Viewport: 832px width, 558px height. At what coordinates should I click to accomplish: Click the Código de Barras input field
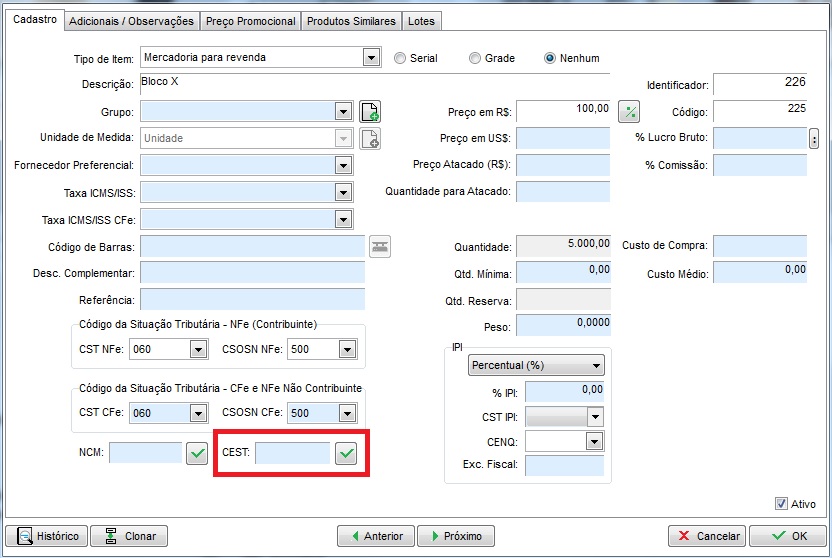coord(252,246)
